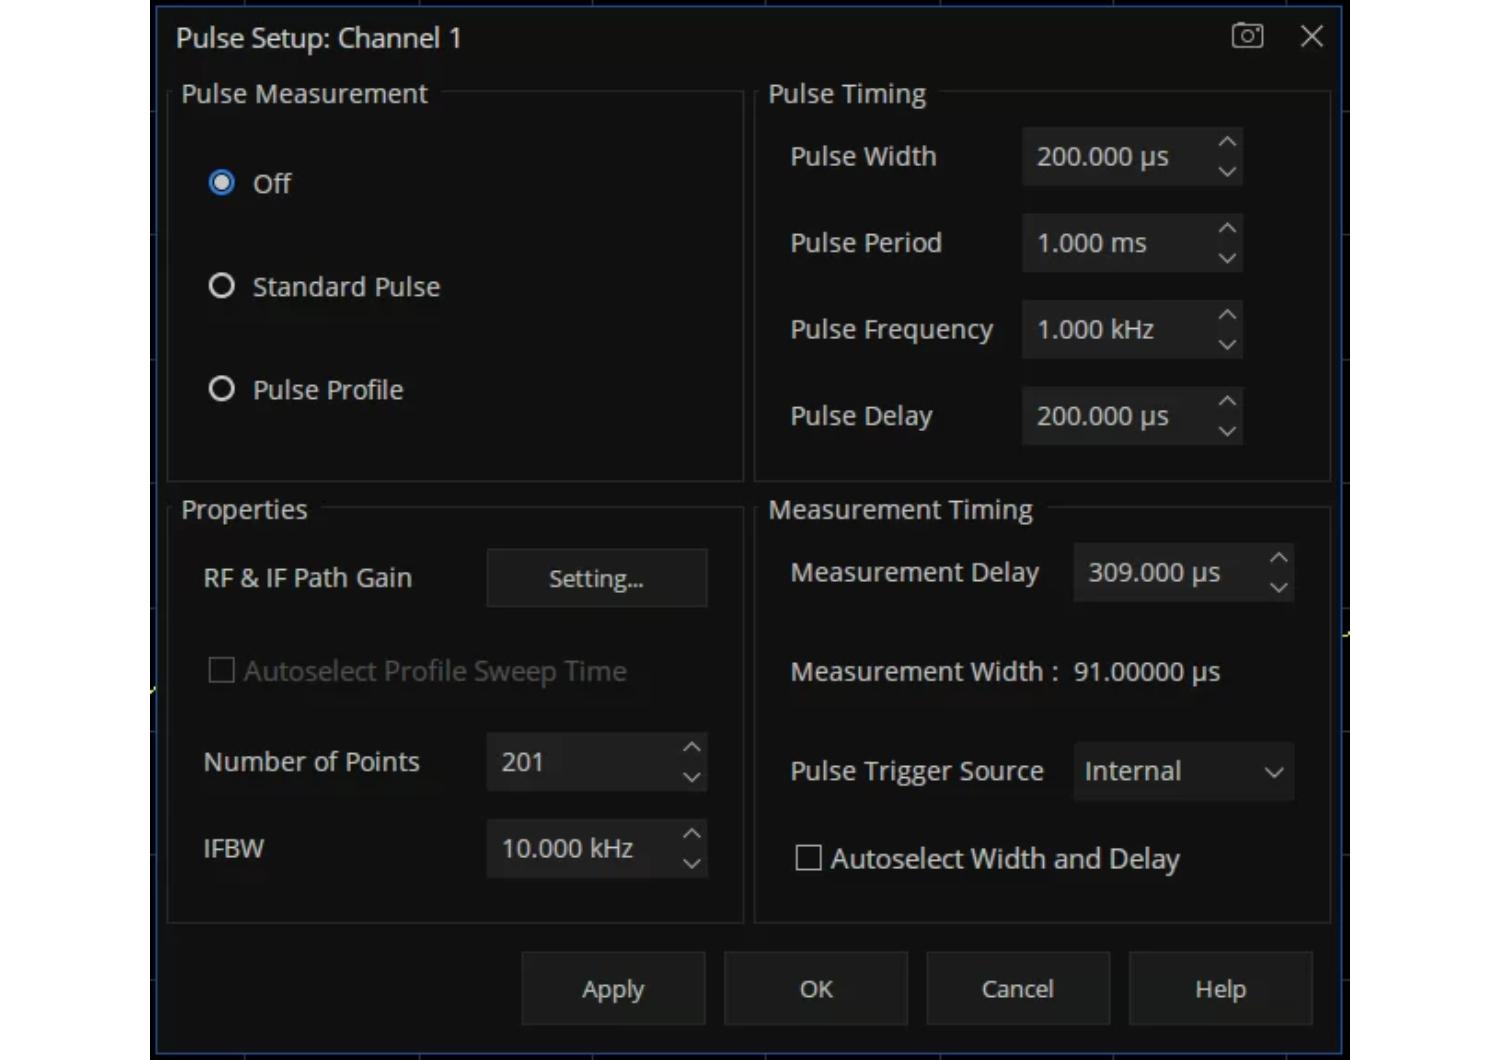Confirm the dialog with OK
1500x1060 pixels.
point(815,989)
